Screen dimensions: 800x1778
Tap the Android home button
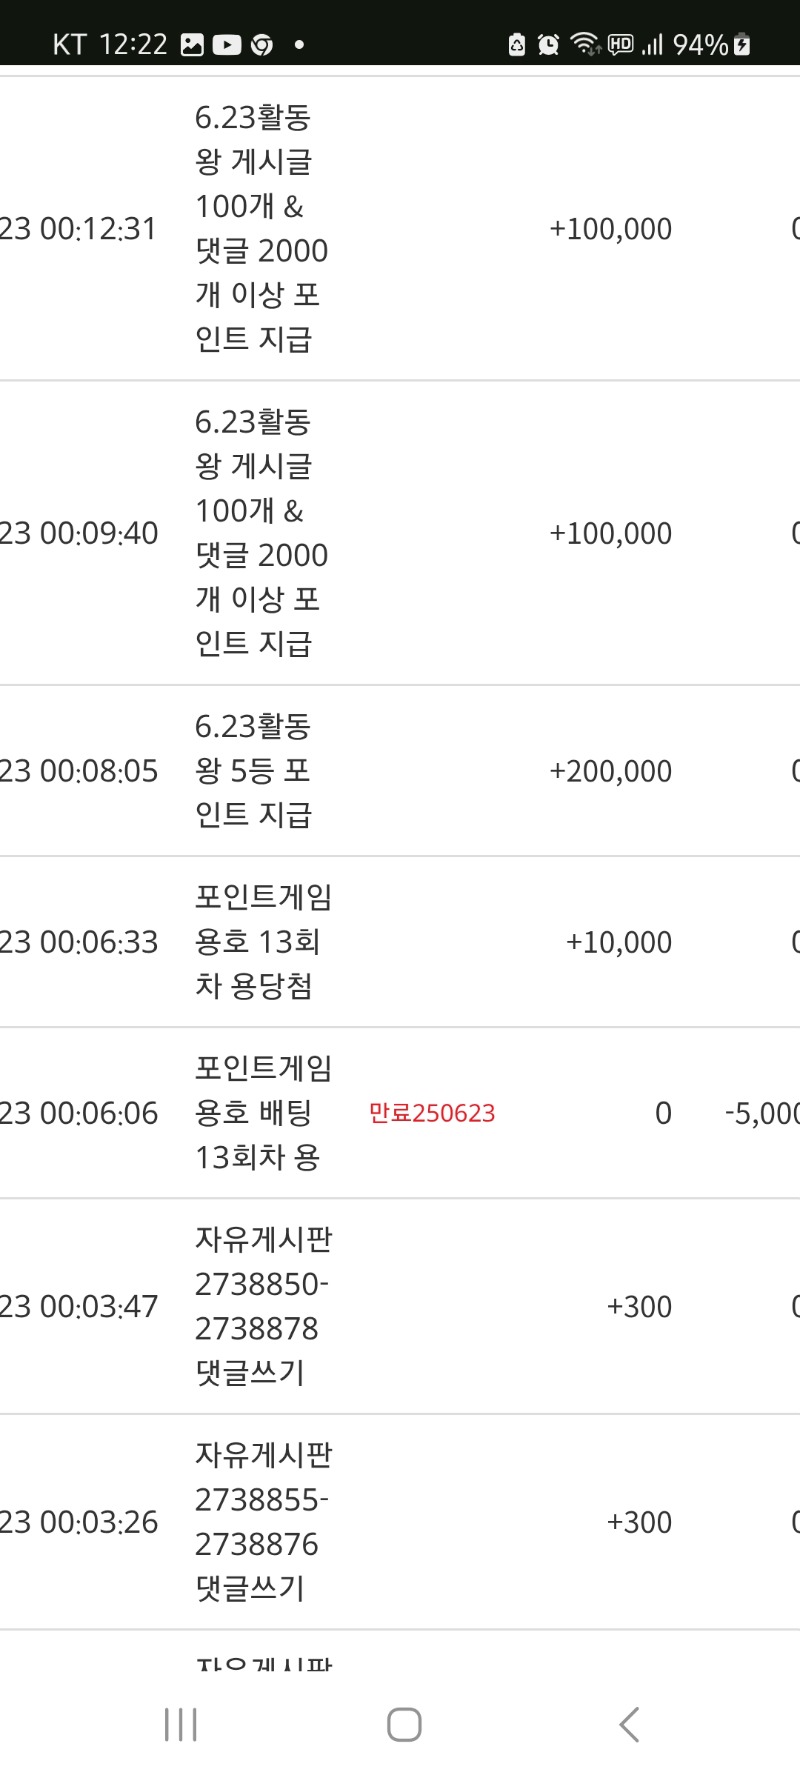404,1724
